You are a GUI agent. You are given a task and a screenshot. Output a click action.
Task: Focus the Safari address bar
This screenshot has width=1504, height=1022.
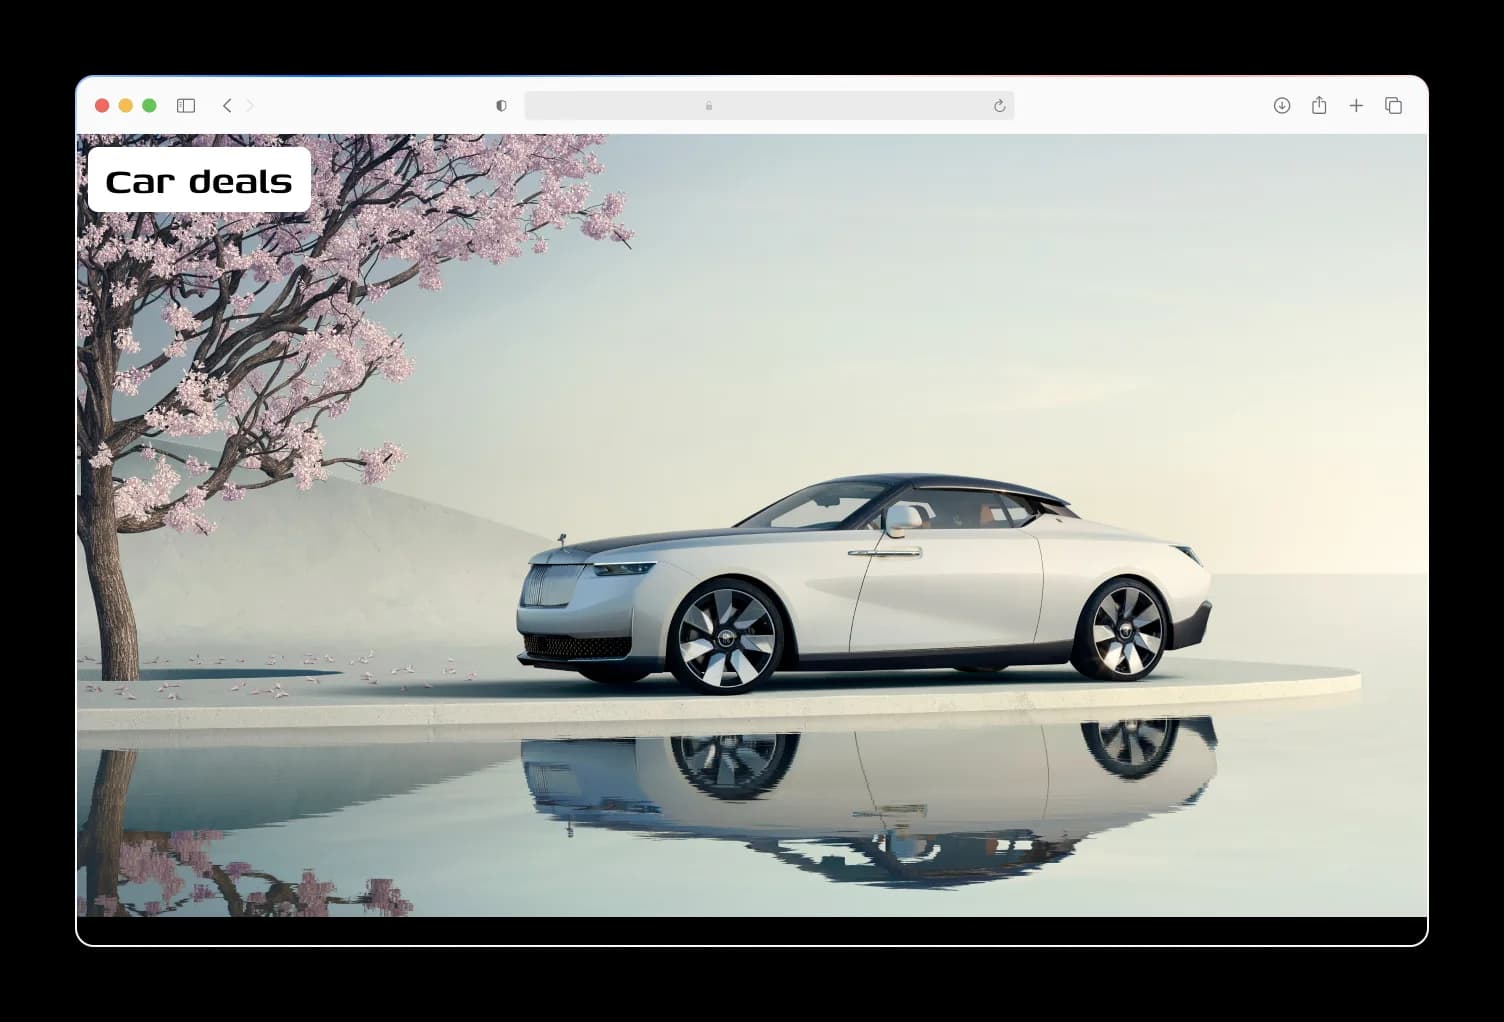point(769,106)
